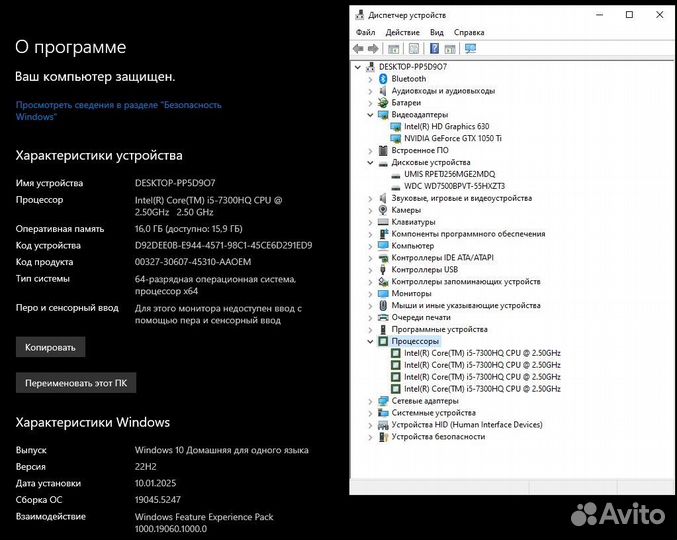This screenshot has height=540, width=677.
Task: Select WDC WD7500BPVT-55HXZT3 disk entry
Action: coord(454,186)
